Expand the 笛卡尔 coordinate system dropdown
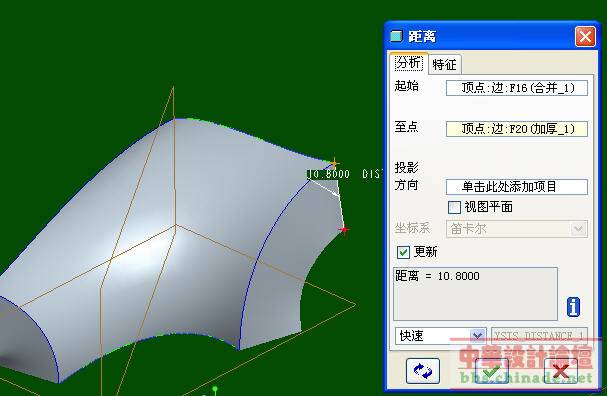This screenshot has width=607, height=396. (578, 229)
